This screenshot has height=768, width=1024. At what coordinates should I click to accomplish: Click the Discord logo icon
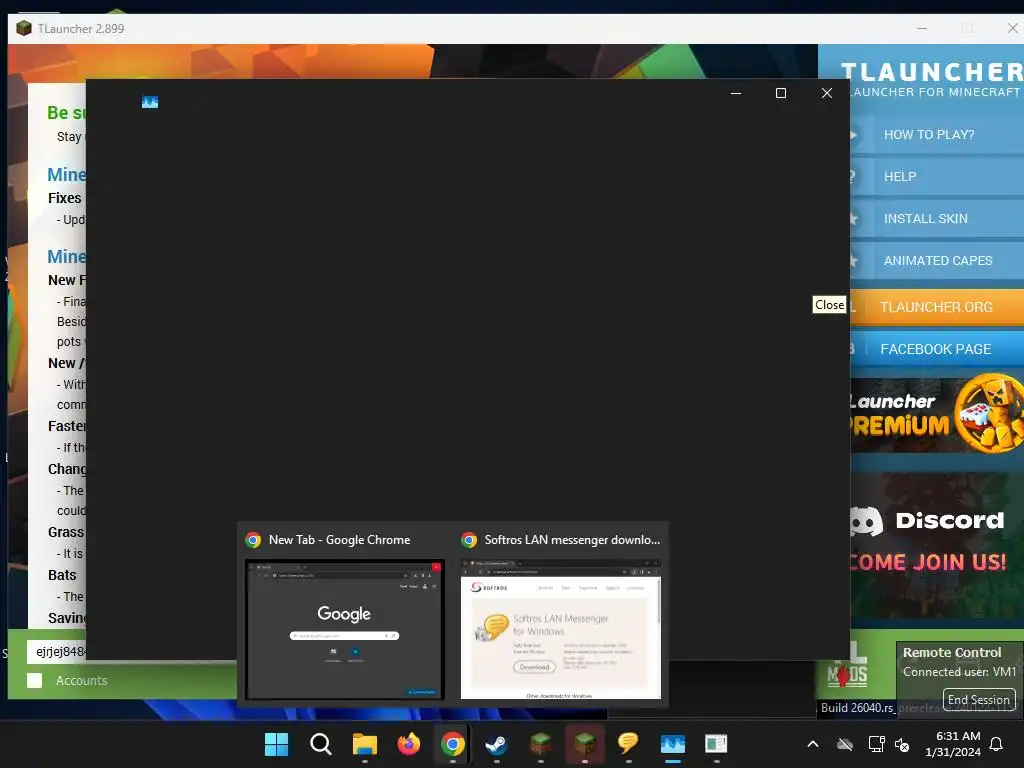pos(867,520)
